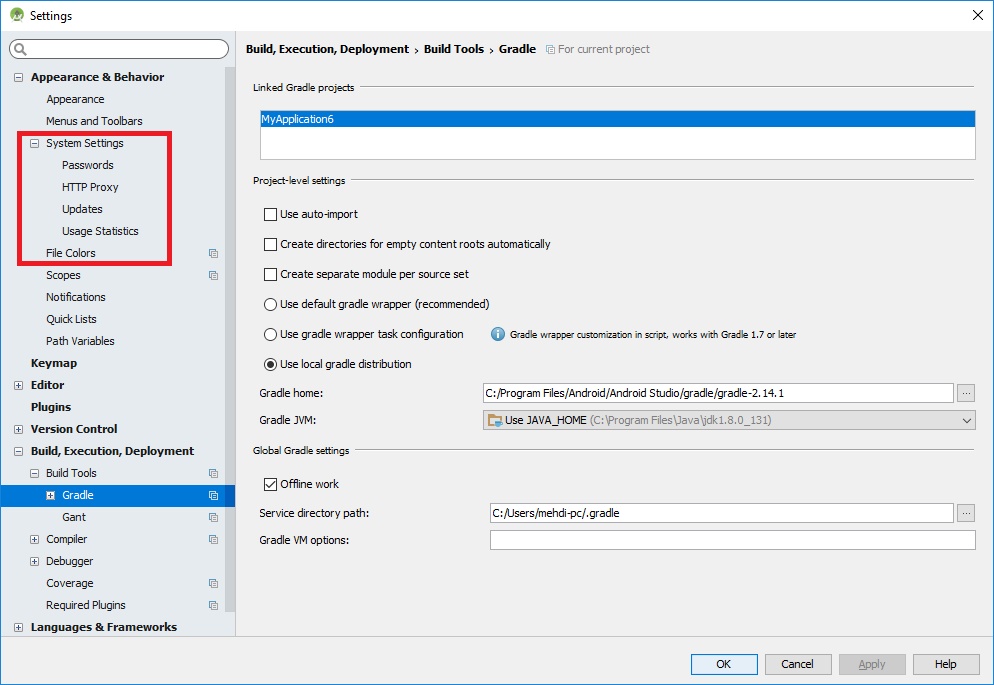Click Build Tools in the breadcrumb
This screenshot has height=685, width=994.
(x=454, y=49)
